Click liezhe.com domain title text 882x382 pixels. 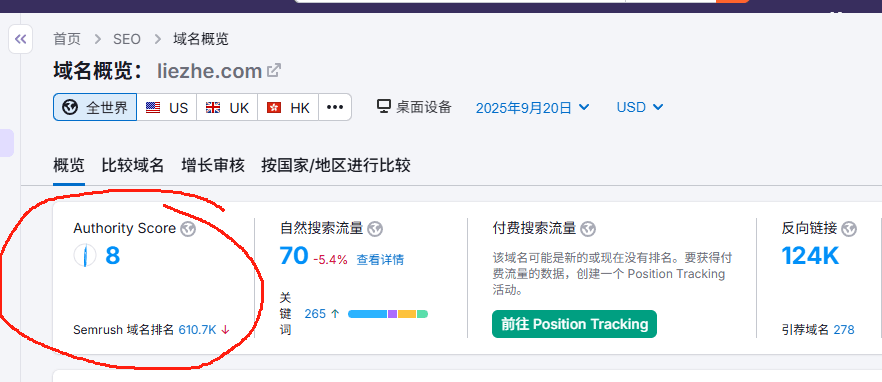[x=210, y=71]
